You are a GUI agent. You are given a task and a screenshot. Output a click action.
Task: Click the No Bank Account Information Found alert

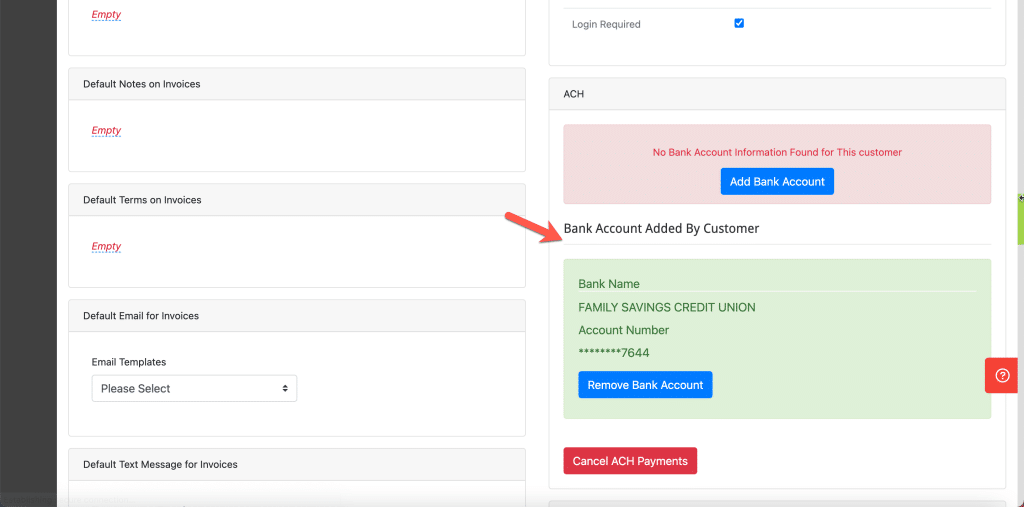pos(777,164)
